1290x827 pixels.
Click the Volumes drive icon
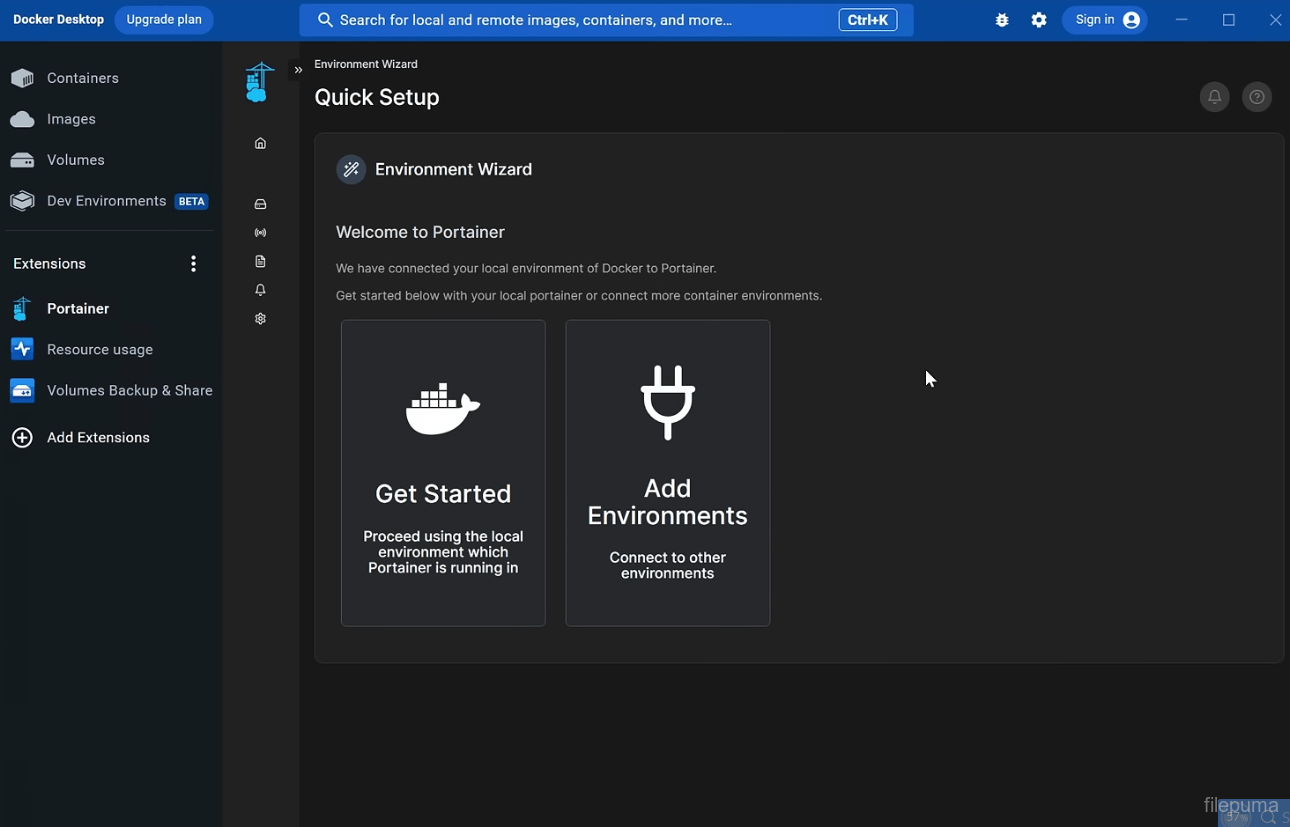coord(22,160)
